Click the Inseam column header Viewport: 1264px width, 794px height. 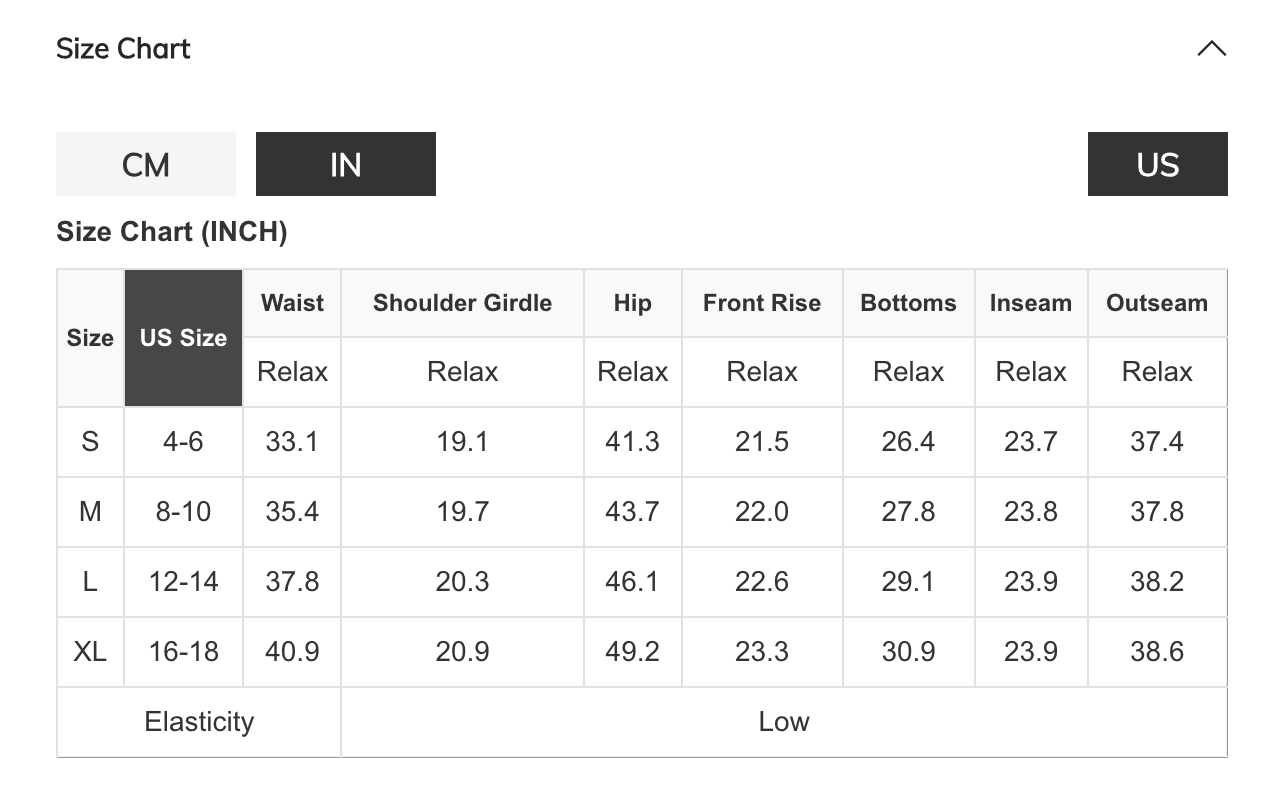point(1030,303)
